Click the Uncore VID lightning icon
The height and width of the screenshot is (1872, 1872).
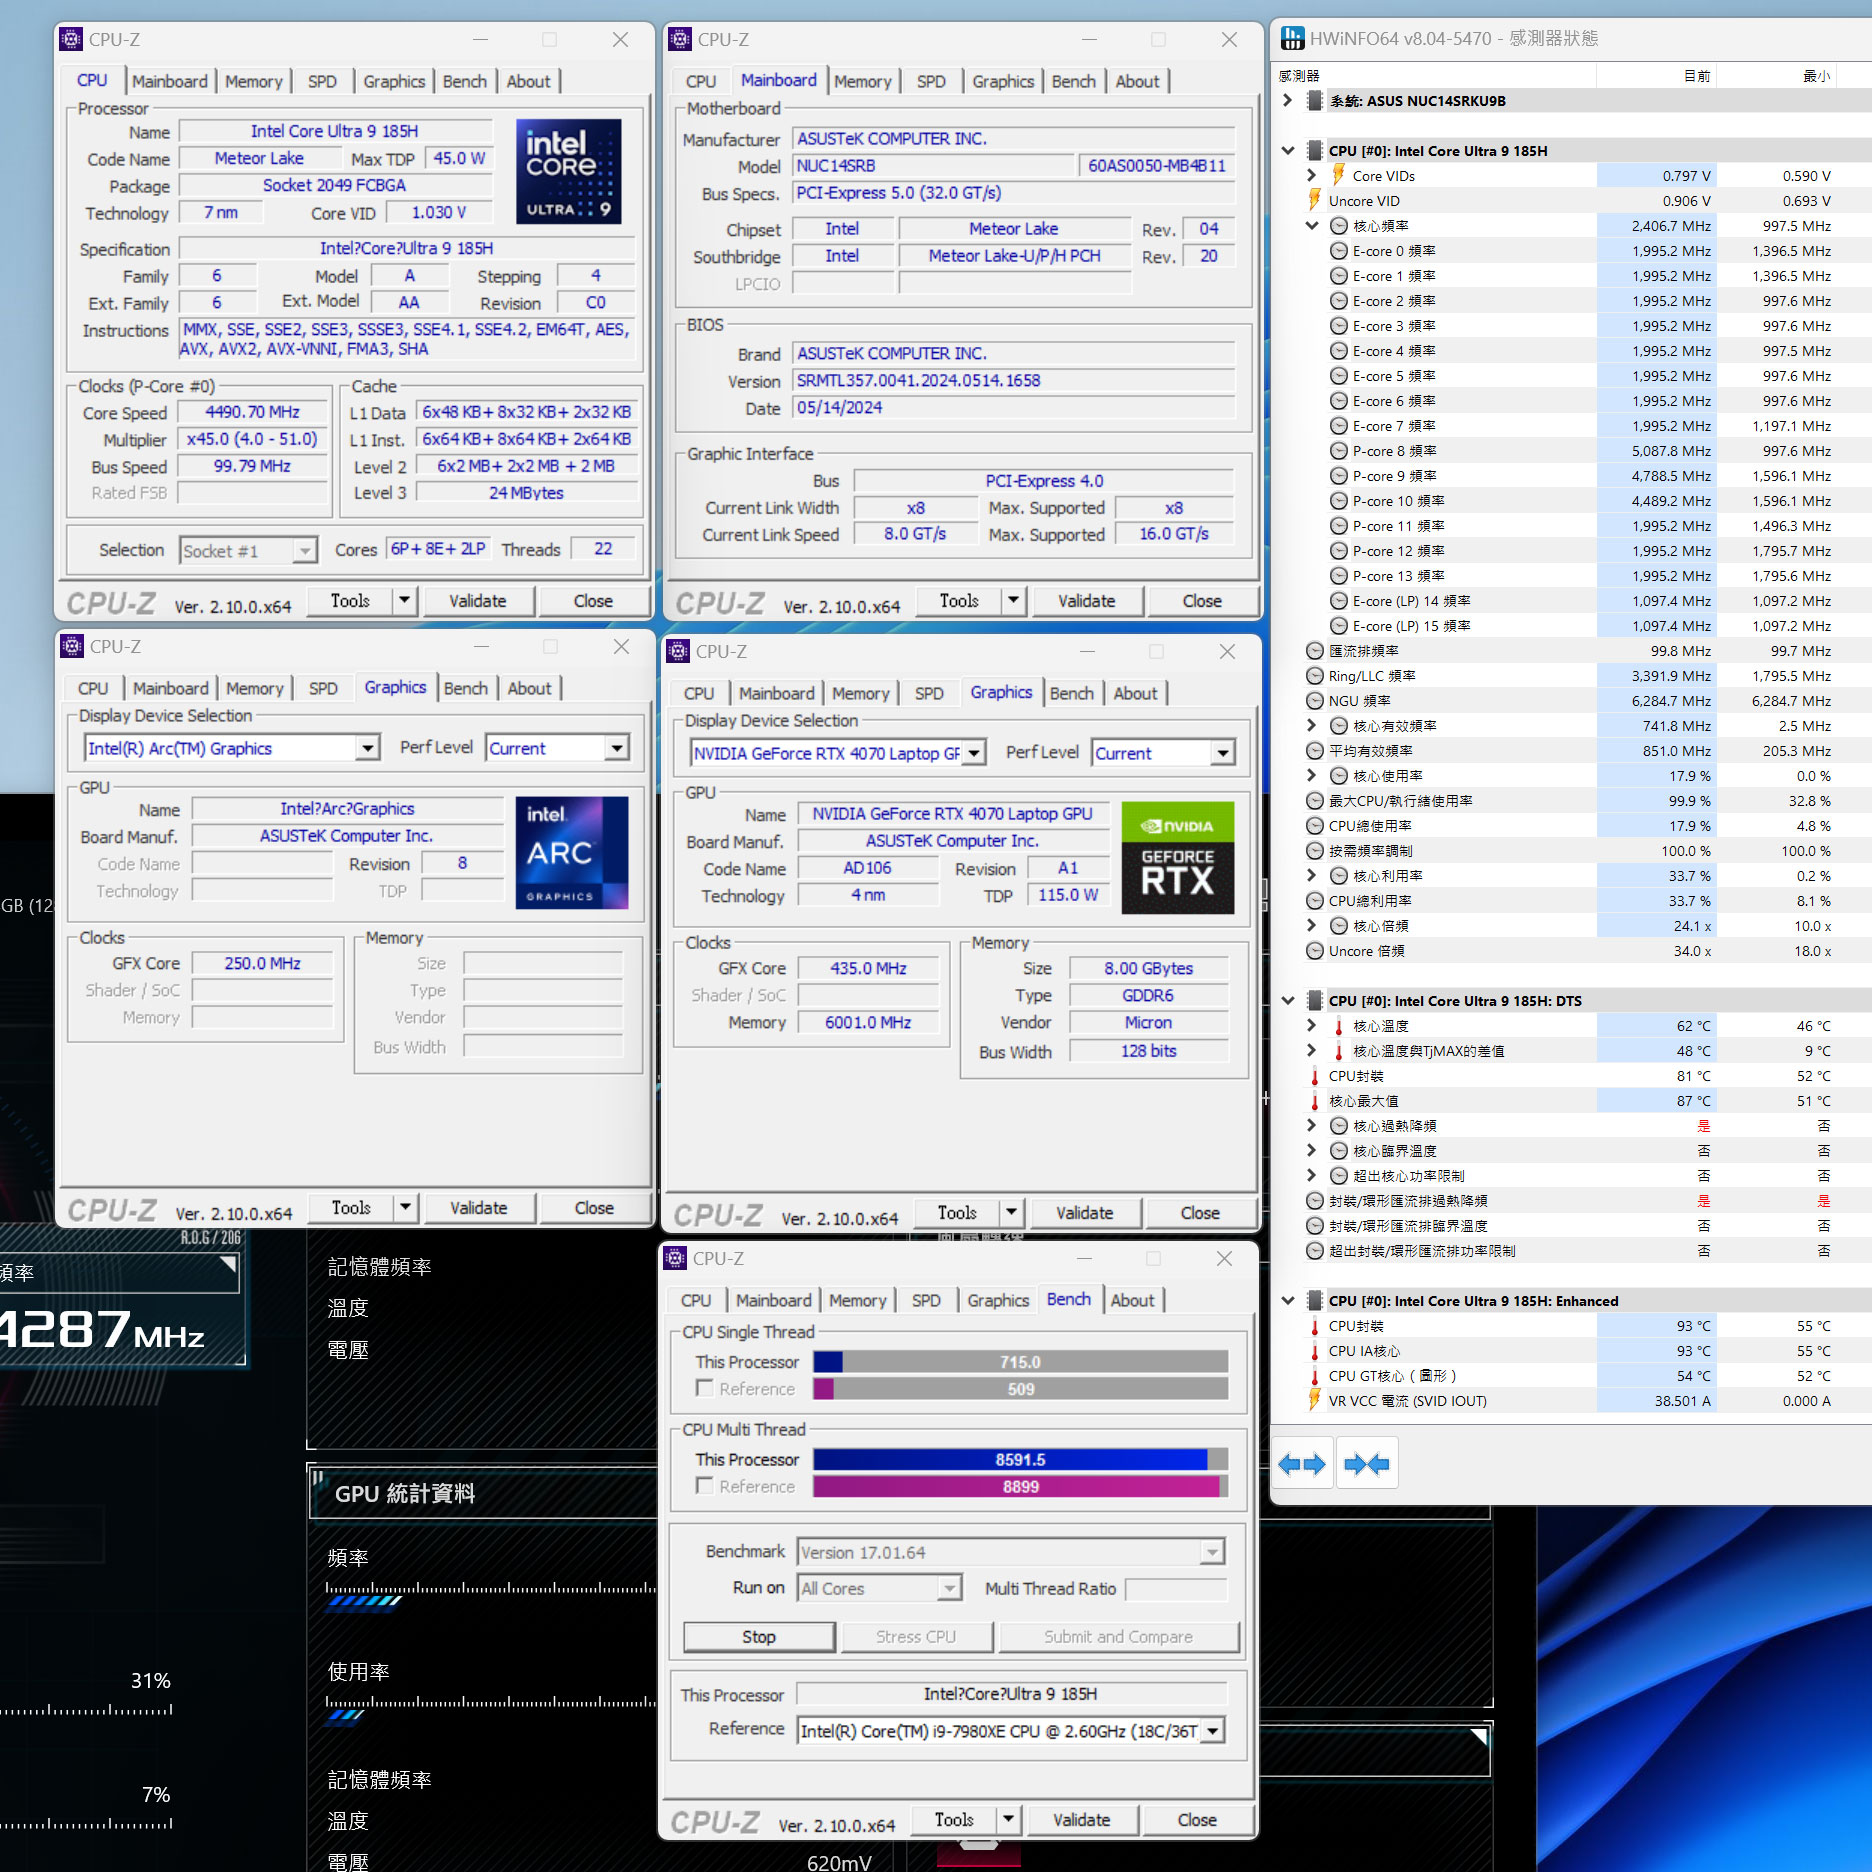1315,200
